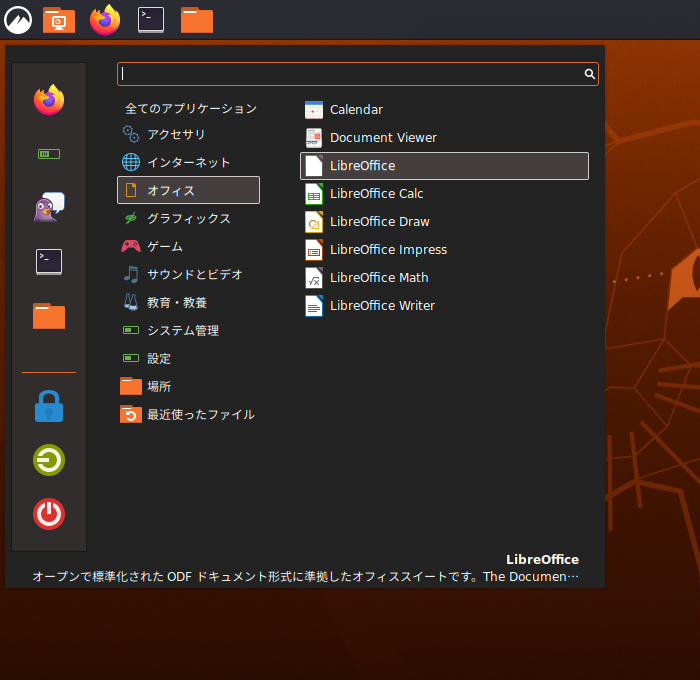Image resolution: width=700 pixels, height=680 pixels.
Task: Select オフィス category
Action: (188, 190)
